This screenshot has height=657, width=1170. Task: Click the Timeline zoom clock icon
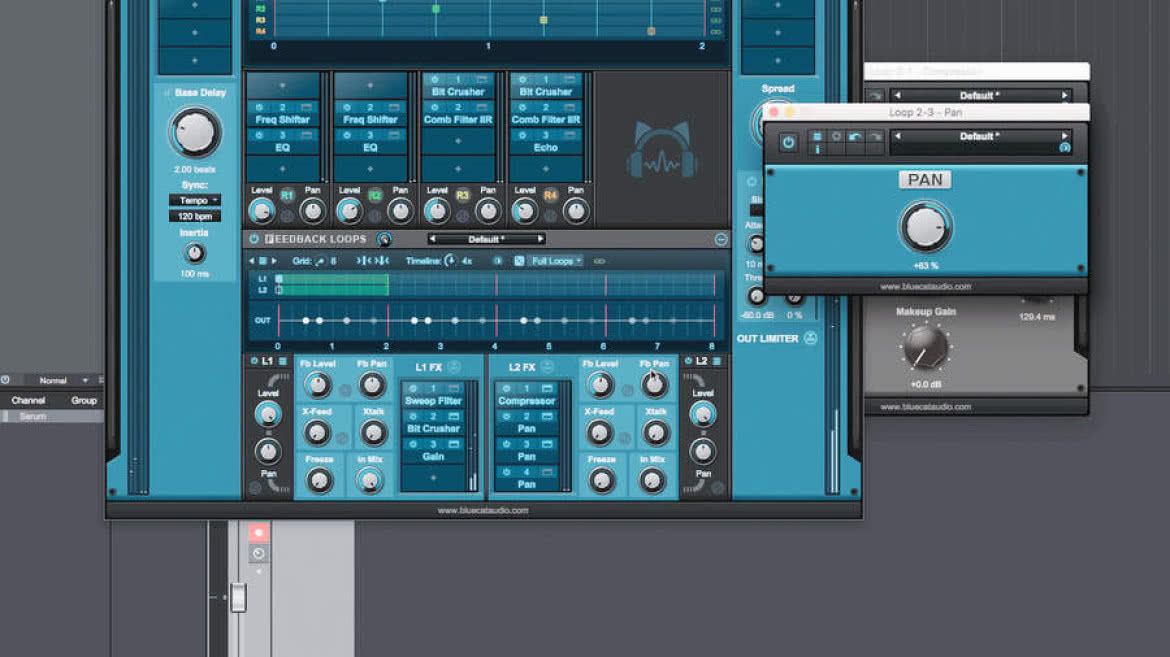(x=450, y=261)
